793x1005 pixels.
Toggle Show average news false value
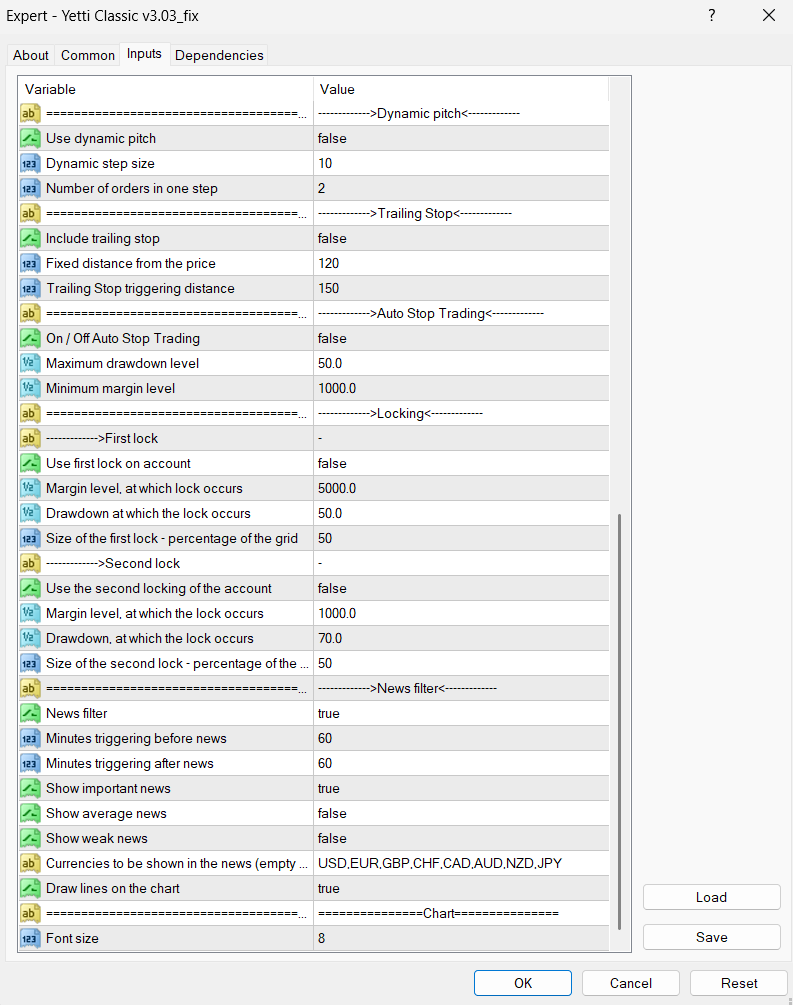coord(460,813)
